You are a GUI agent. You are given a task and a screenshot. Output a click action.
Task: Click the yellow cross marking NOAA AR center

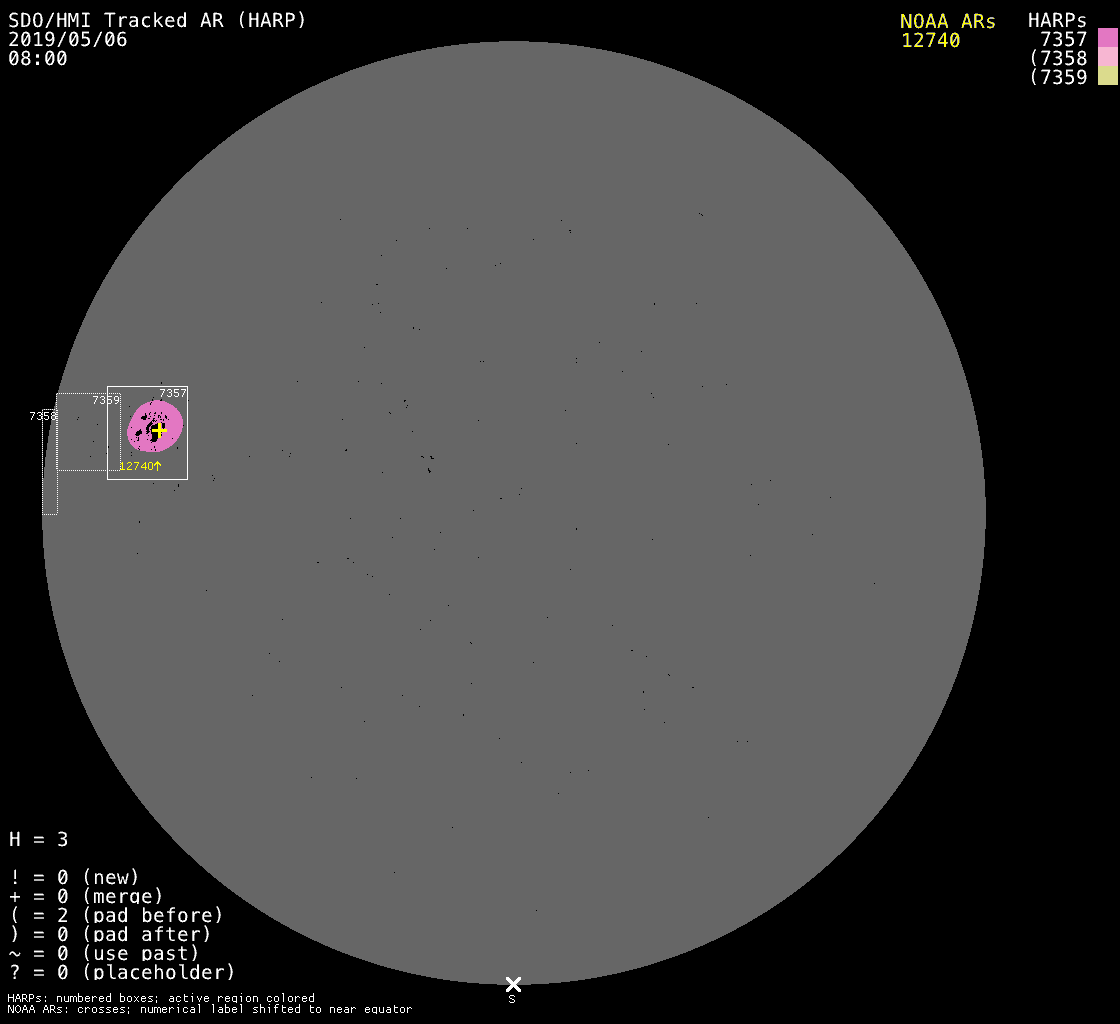(x=158, y=429)
